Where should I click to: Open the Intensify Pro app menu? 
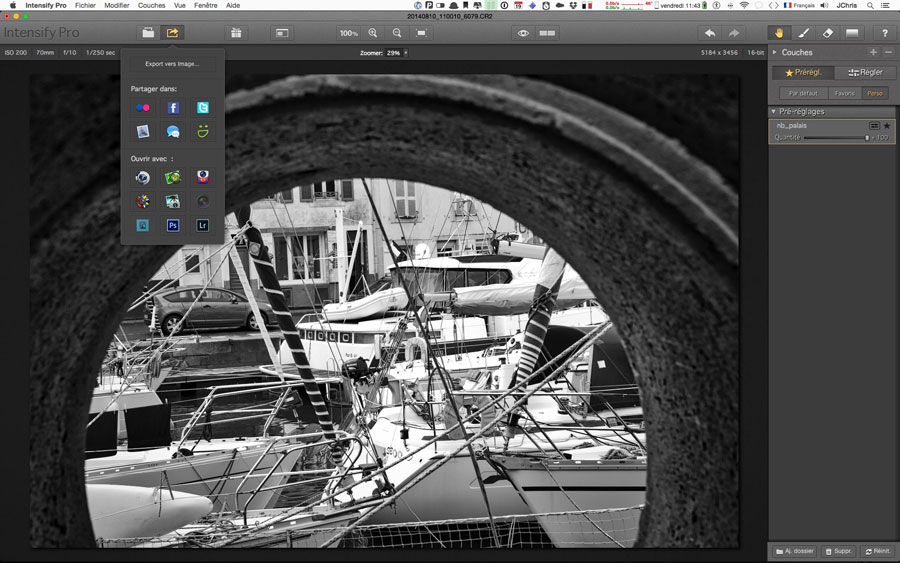pyautogui.click(x=46, y=5)
